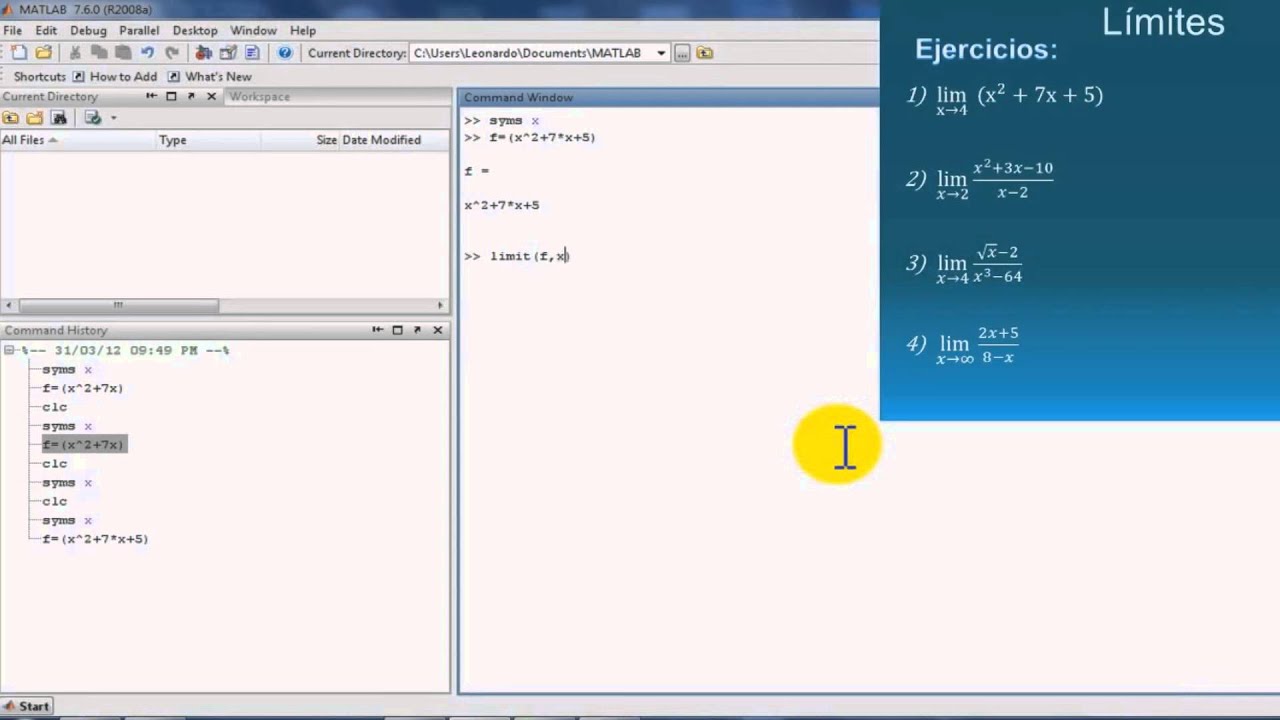Sort by the All Files column header
Viewport: 1280px width, 720px height.
point(78,140)
